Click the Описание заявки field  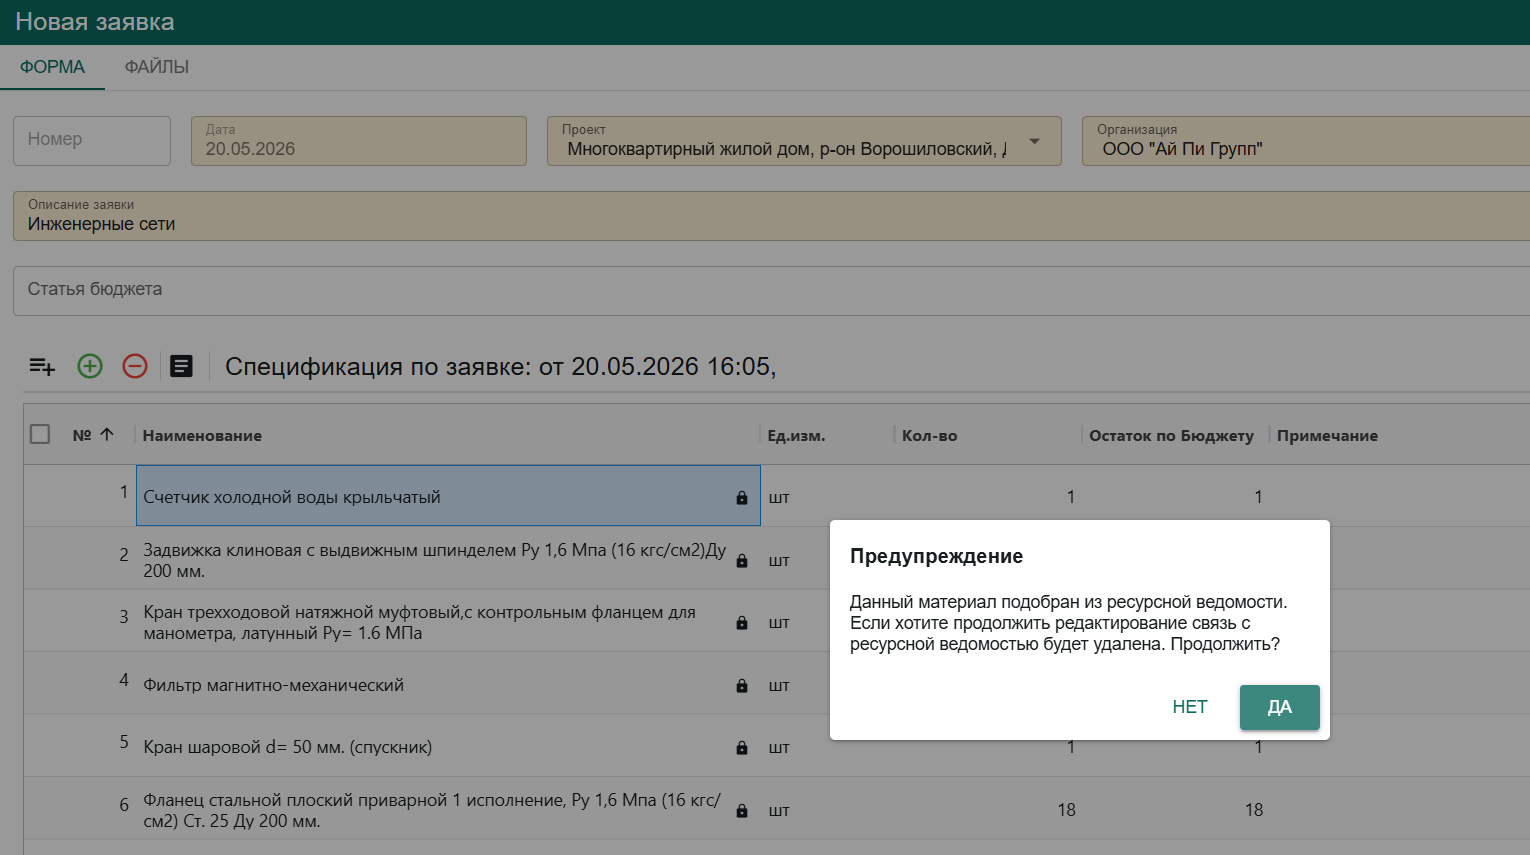point(771,216)
